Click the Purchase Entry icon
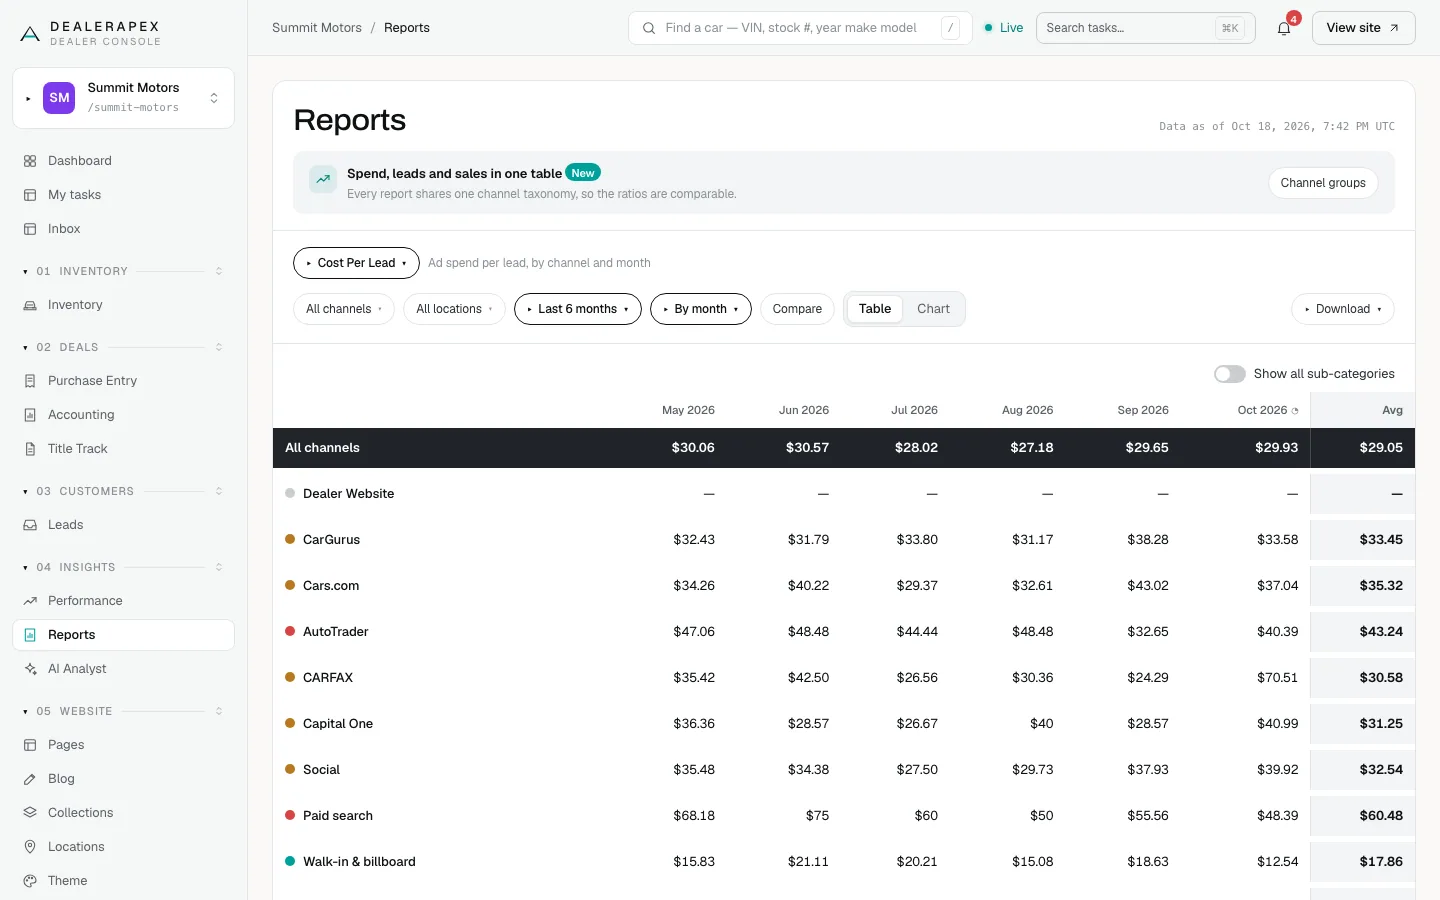 pyautogui.click(x=30, y=381)
